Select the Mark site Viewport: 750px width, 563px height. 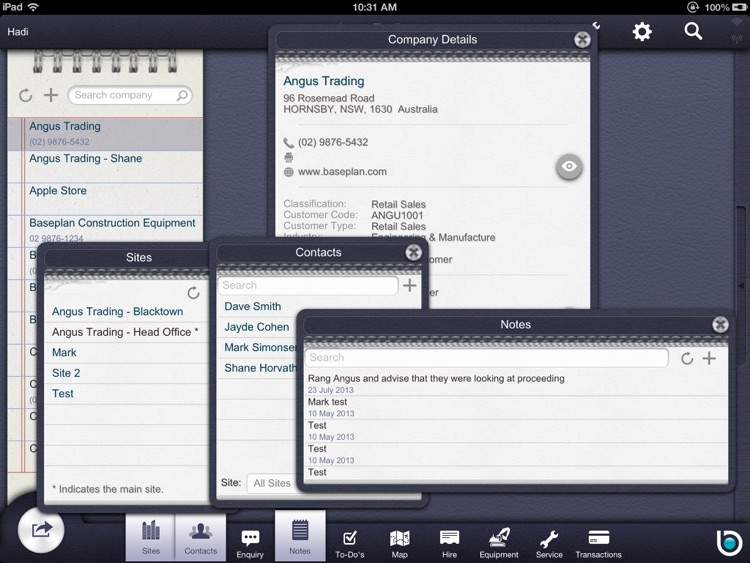click(x=126, y=353)
